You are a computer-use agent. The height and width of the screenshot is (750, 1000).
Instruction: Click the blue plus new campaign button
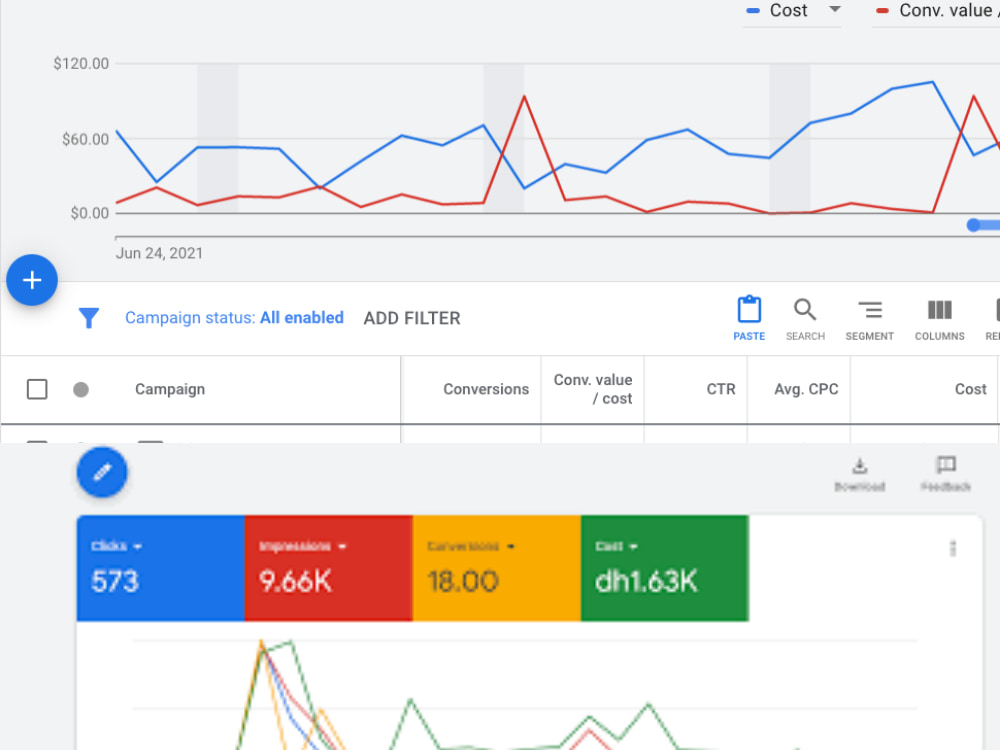[32, 280]
